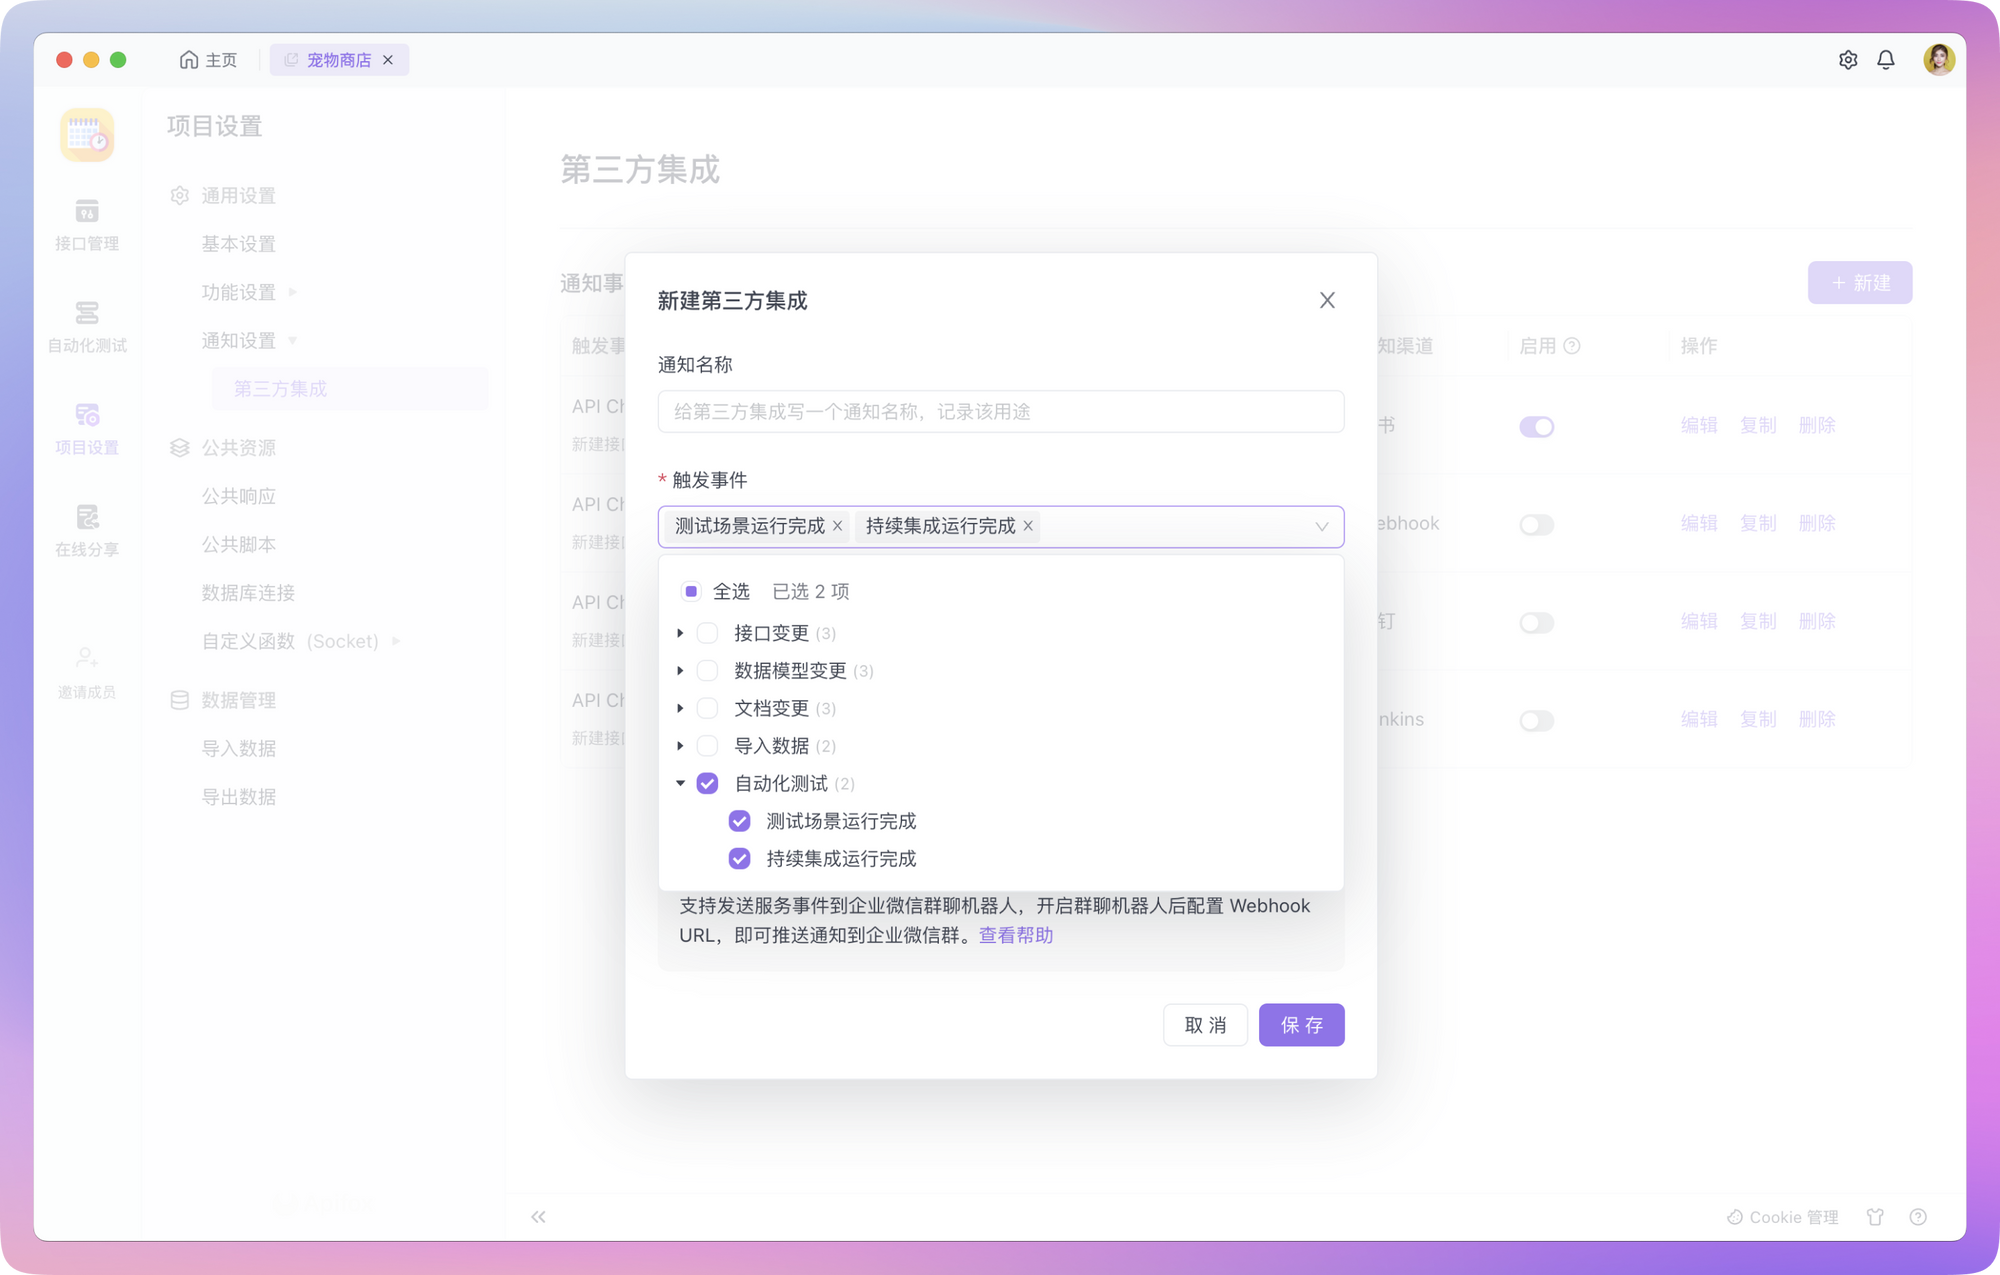Enable the toggle in the Jenkins row
The height and width of the screenshot is (1275, 2000).
point(1536,721)
